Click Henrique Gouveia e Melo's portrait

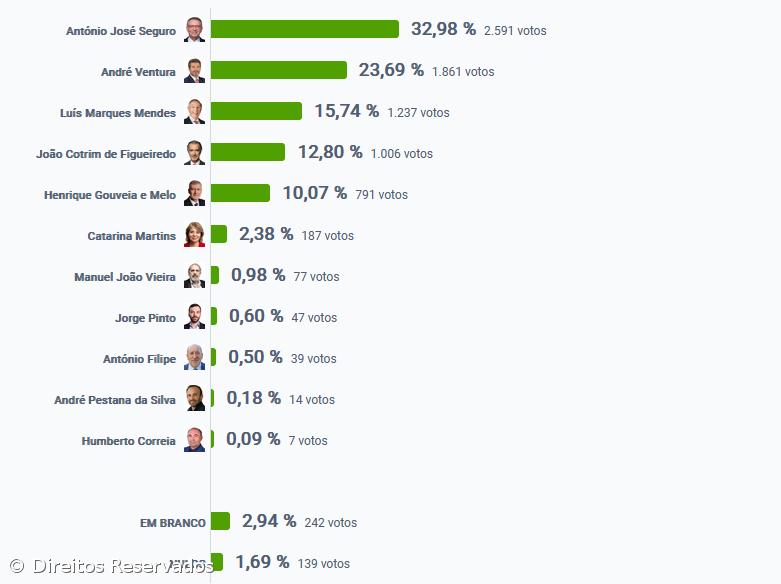(x=194, y=194)
